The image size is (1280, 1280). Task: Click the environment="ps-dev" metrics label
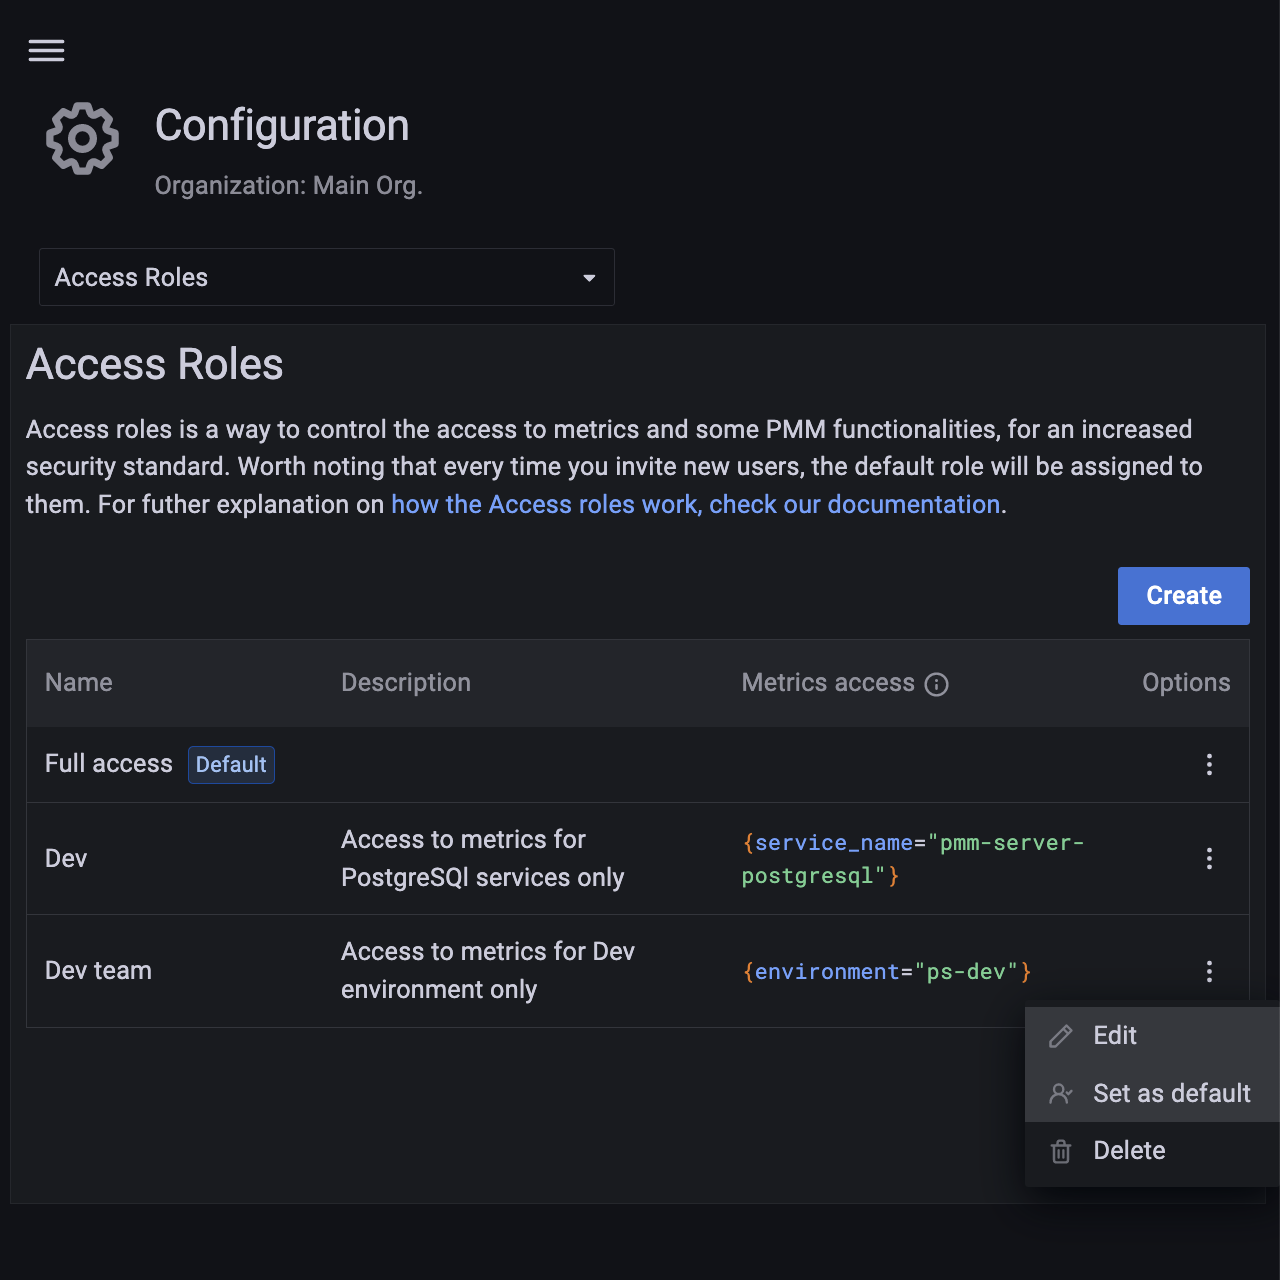tap(886, 972)
